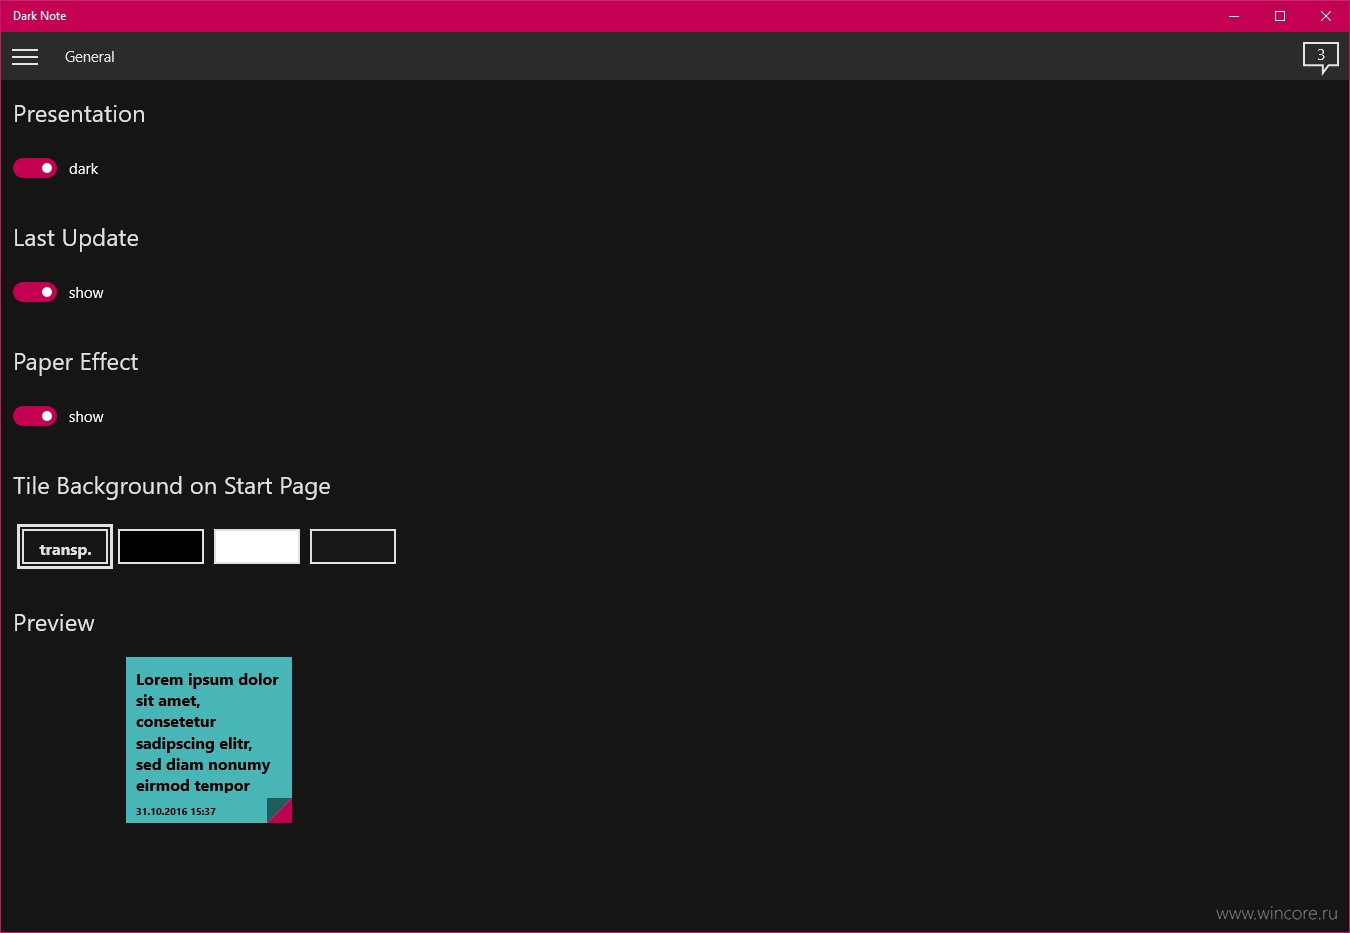Maximize the Dark Note window

click(1280, 16)
